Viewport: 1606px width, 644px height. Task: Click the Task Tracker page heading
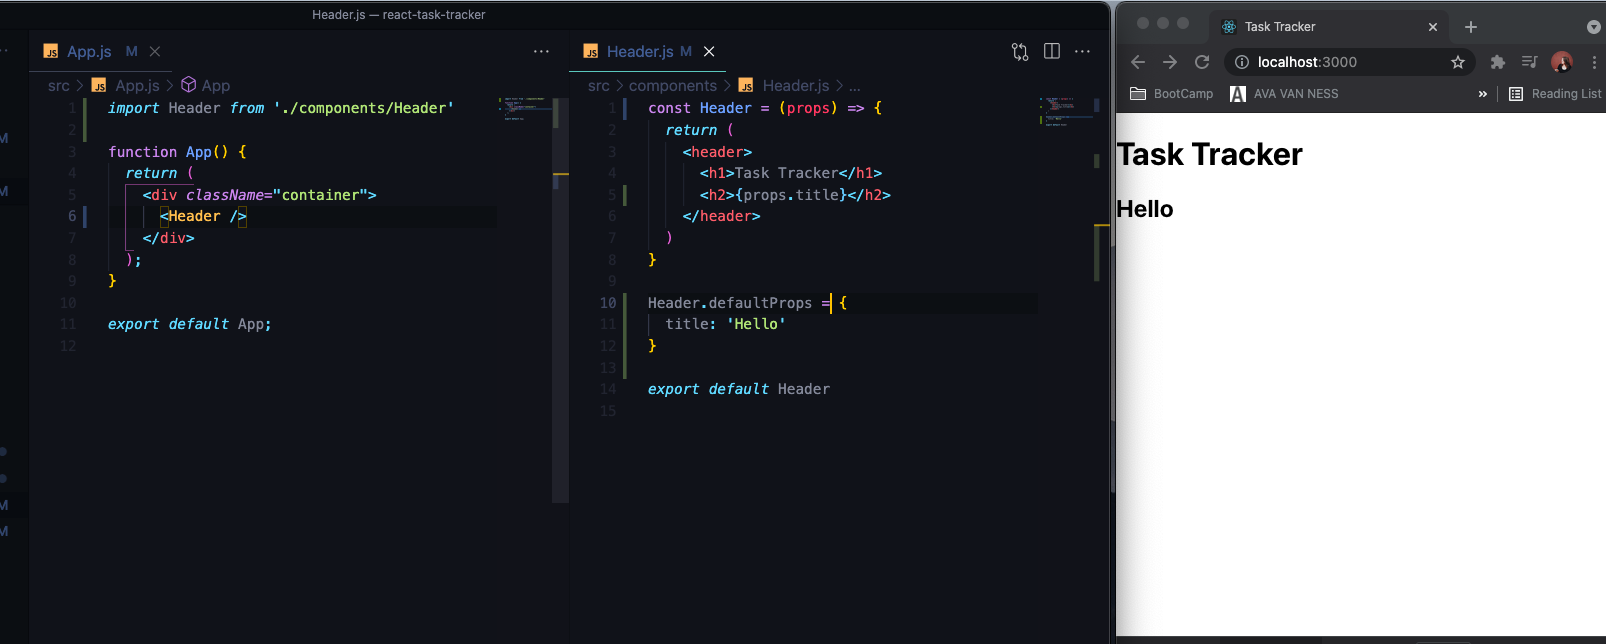pyautogui.click(x=1209, y=155)
